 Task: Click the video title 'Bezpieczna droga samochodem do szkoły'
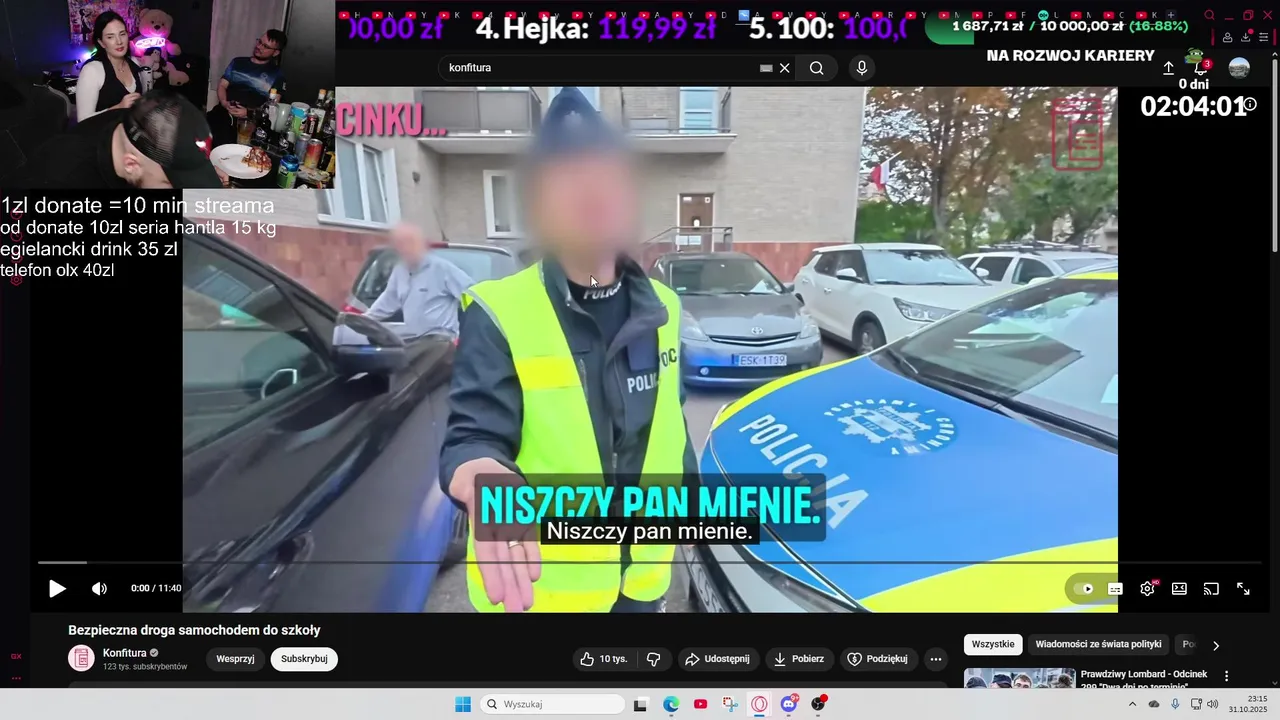tap(194, 630)
